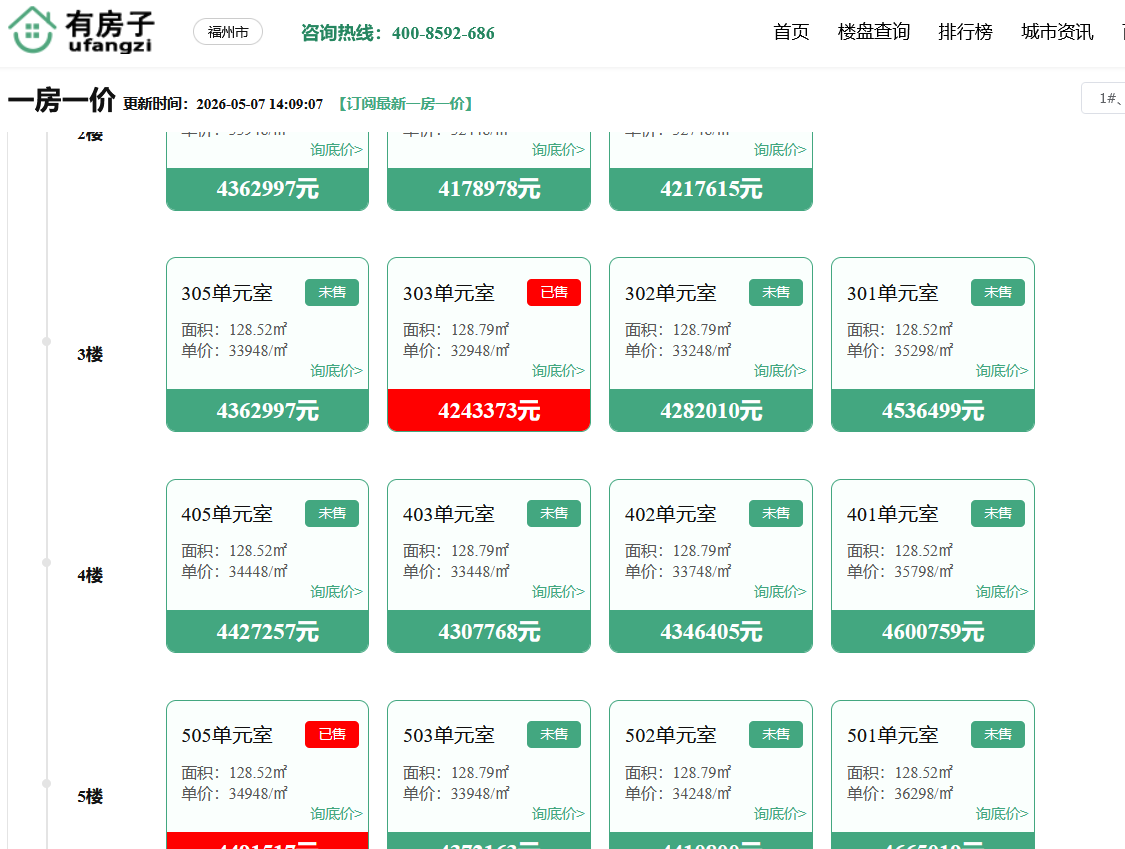Click 询底价 link on unit 403

pos(558,592)
